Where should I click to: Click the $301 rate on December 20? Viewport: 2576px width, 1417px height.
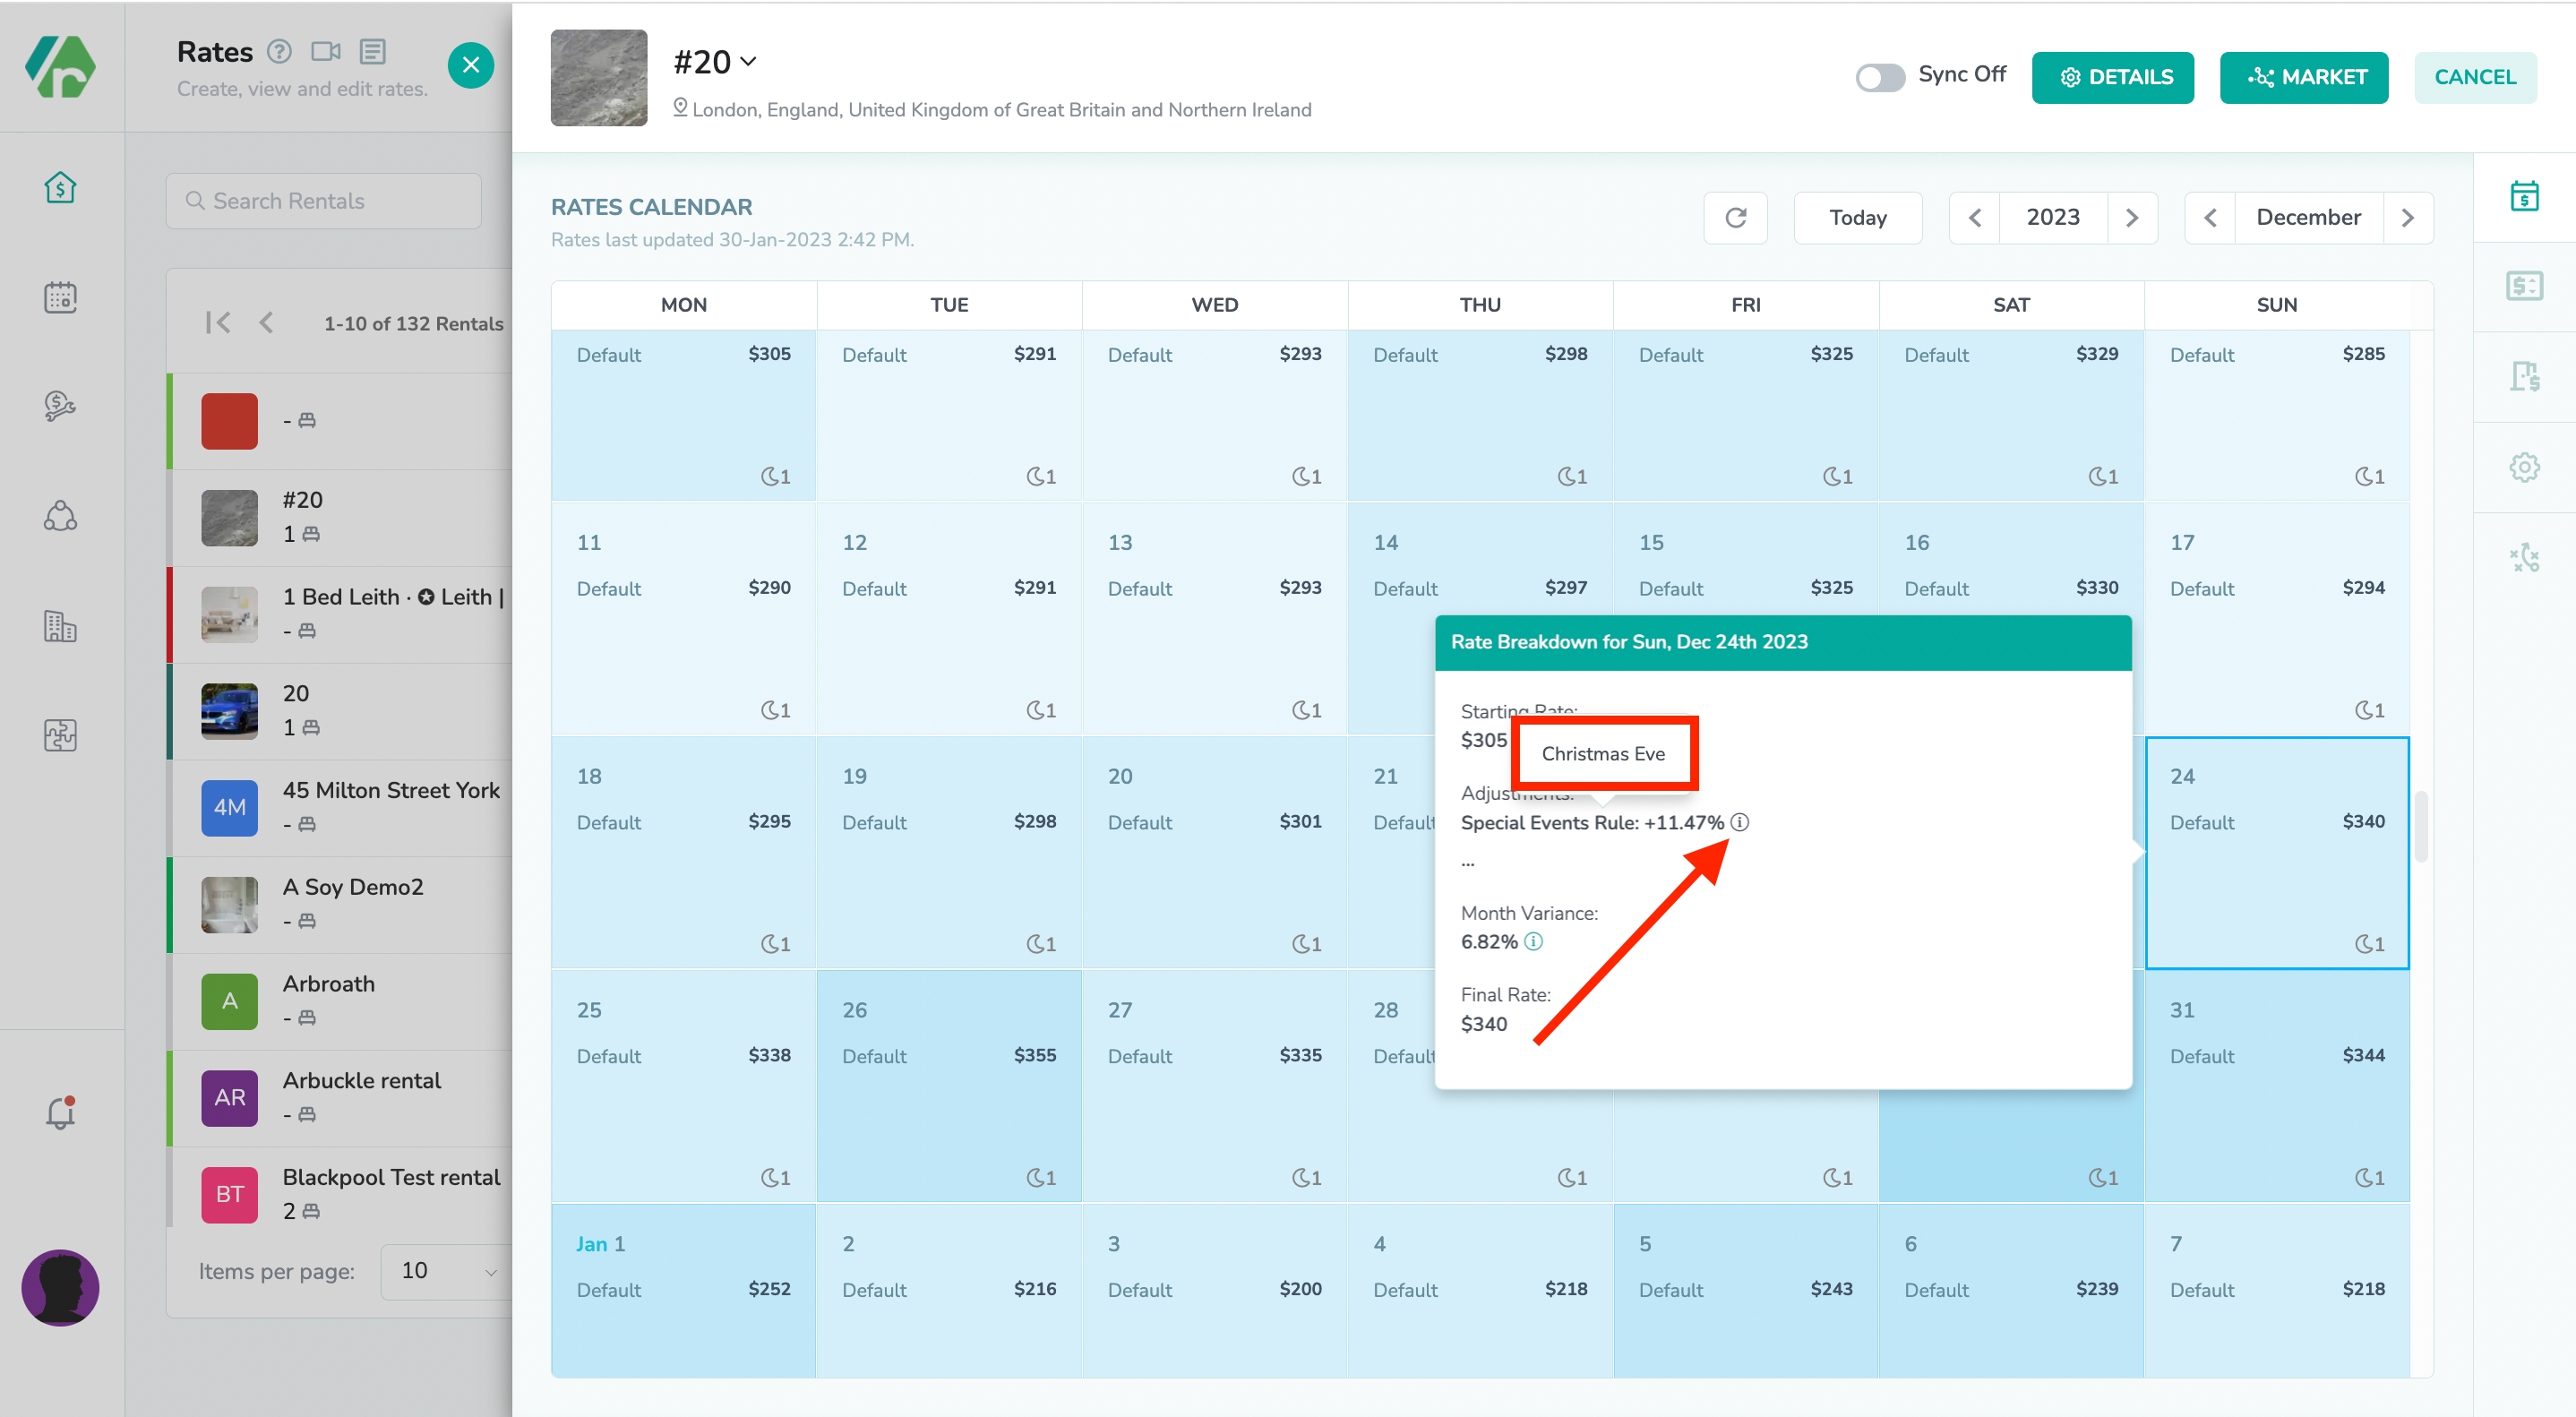[1300, 821]
